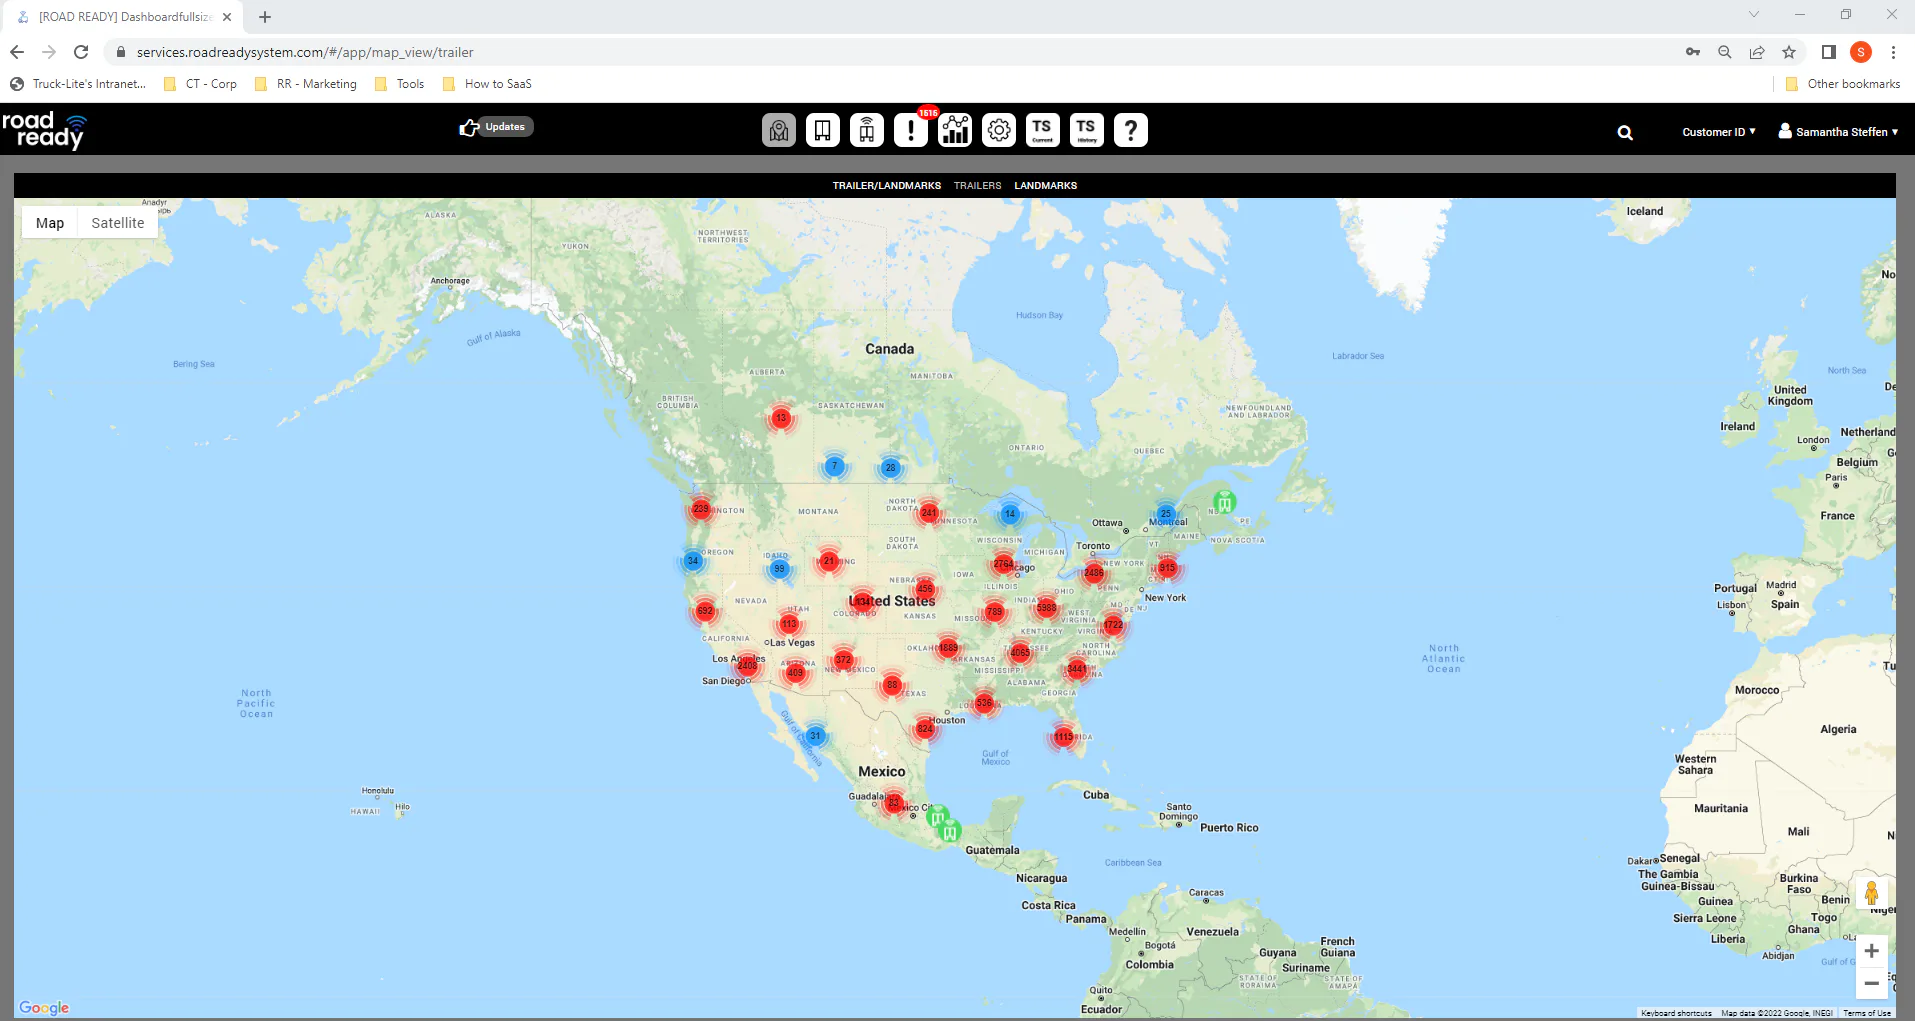Zoom out the map with minus
The image size is (1915, 1021).
[1871, 983]
